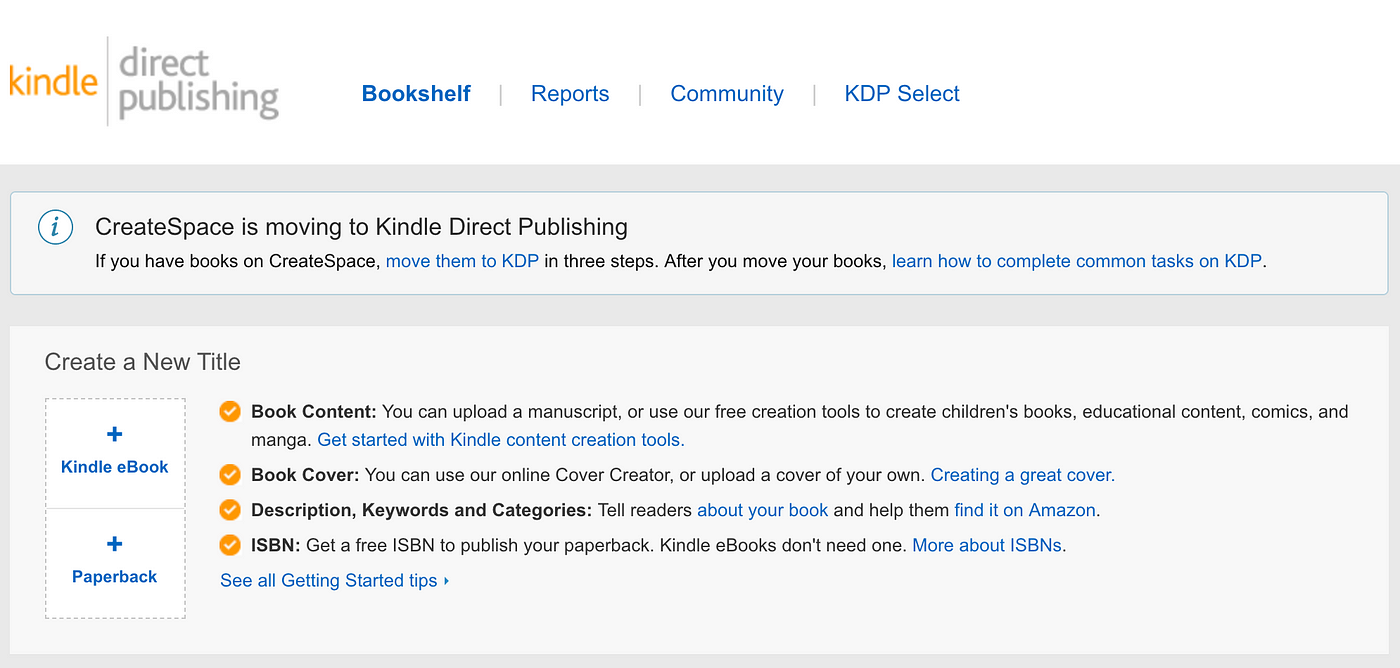Viewport: 1400px width, 668px height.
Task: Open the 'Creating a great cover' link
Action: click(x=1023, y=475)
